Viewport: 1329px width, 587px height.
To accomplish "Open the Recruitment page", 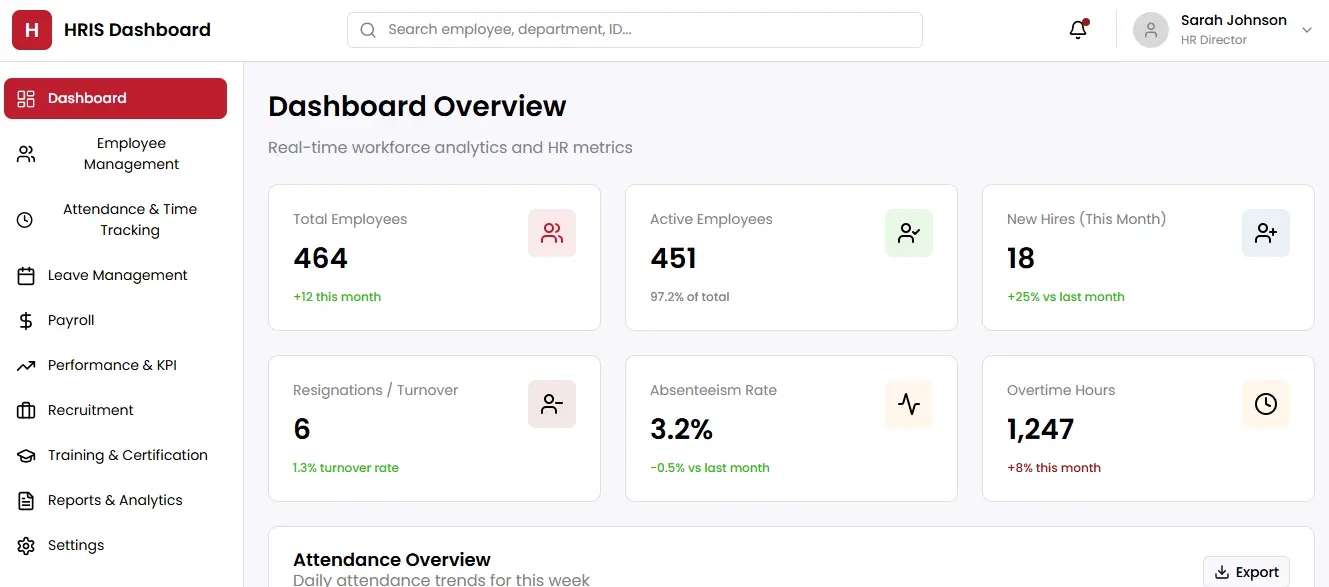I will click(90, 410).
